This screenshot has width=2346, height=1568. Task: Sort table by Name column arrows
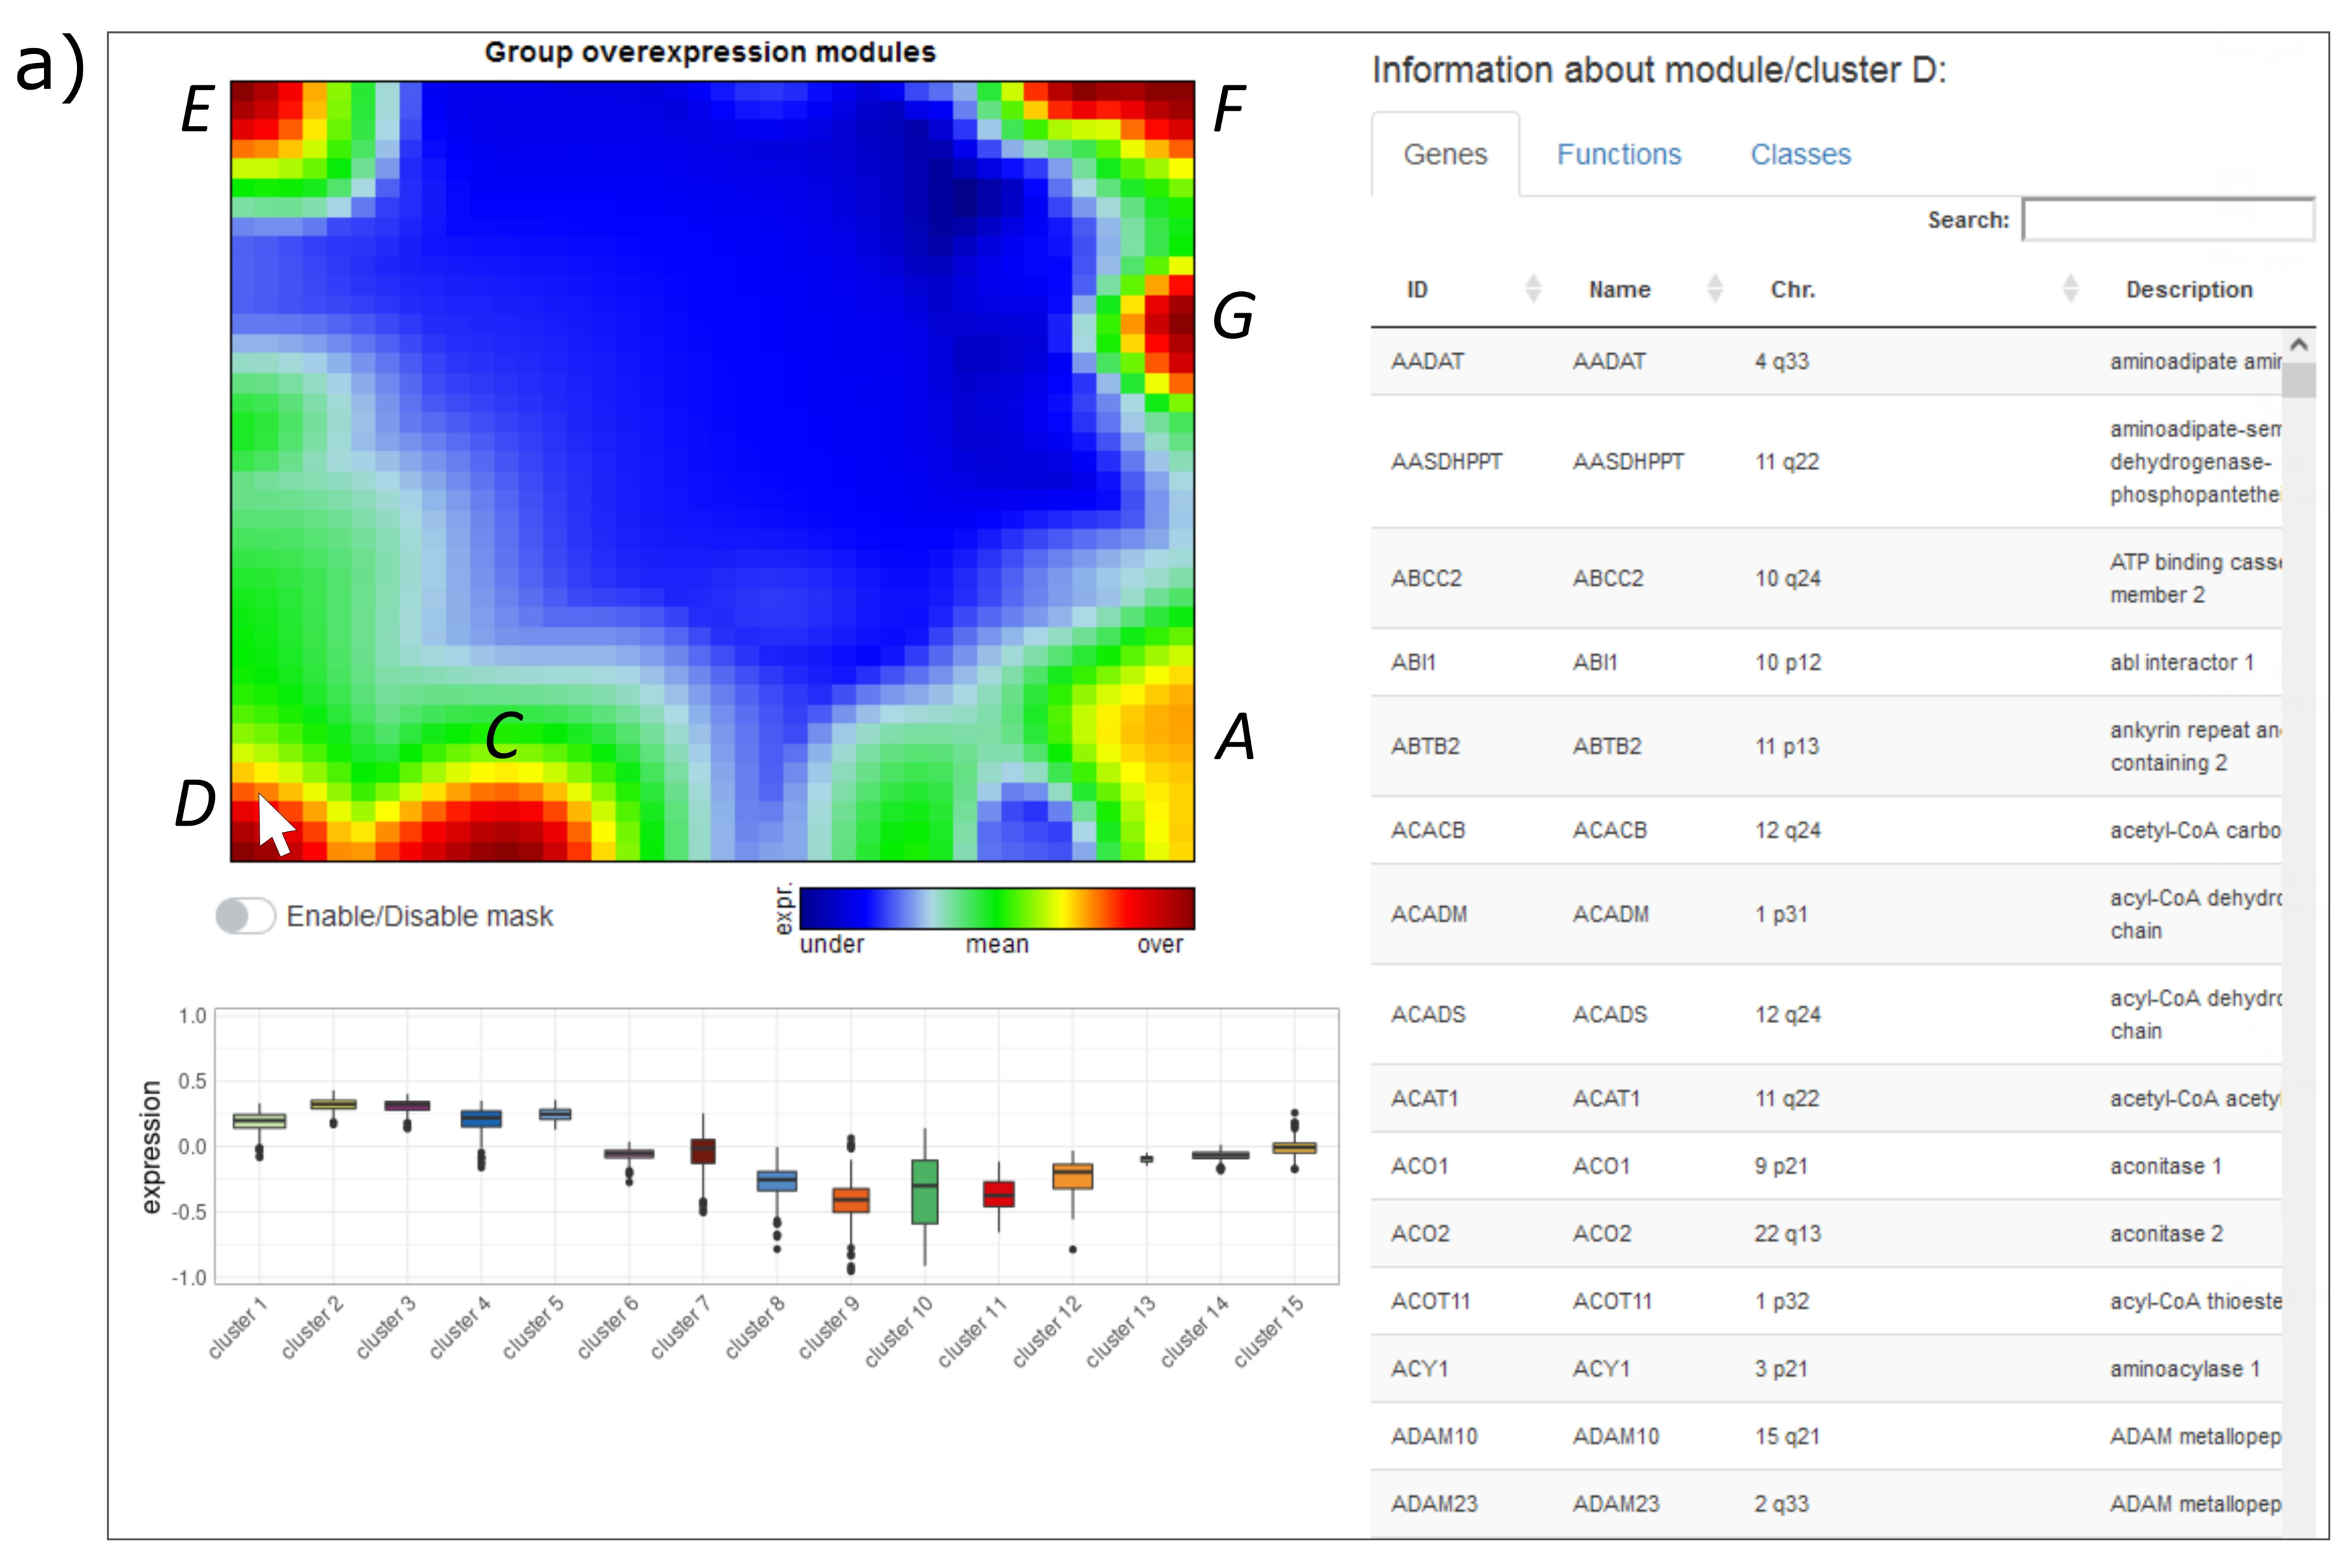pyautogui.click(x=1714, y=289)
